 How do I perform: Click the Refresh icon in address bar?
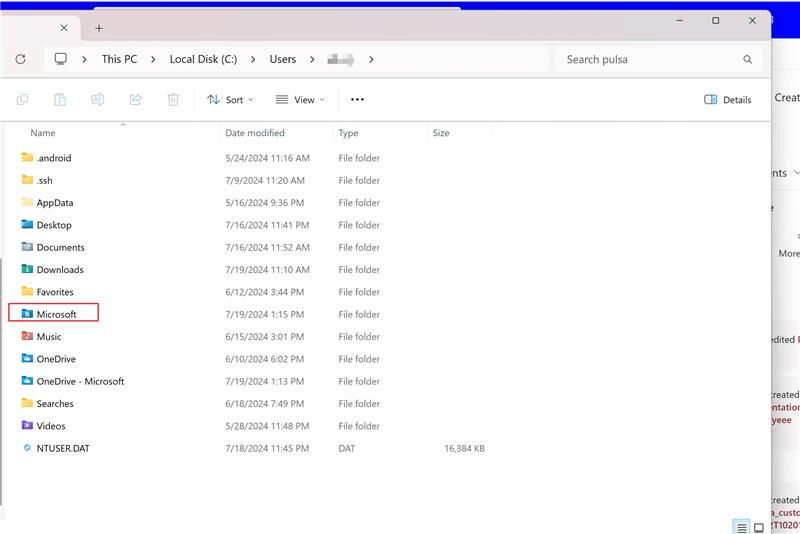[x=20, y=59]
